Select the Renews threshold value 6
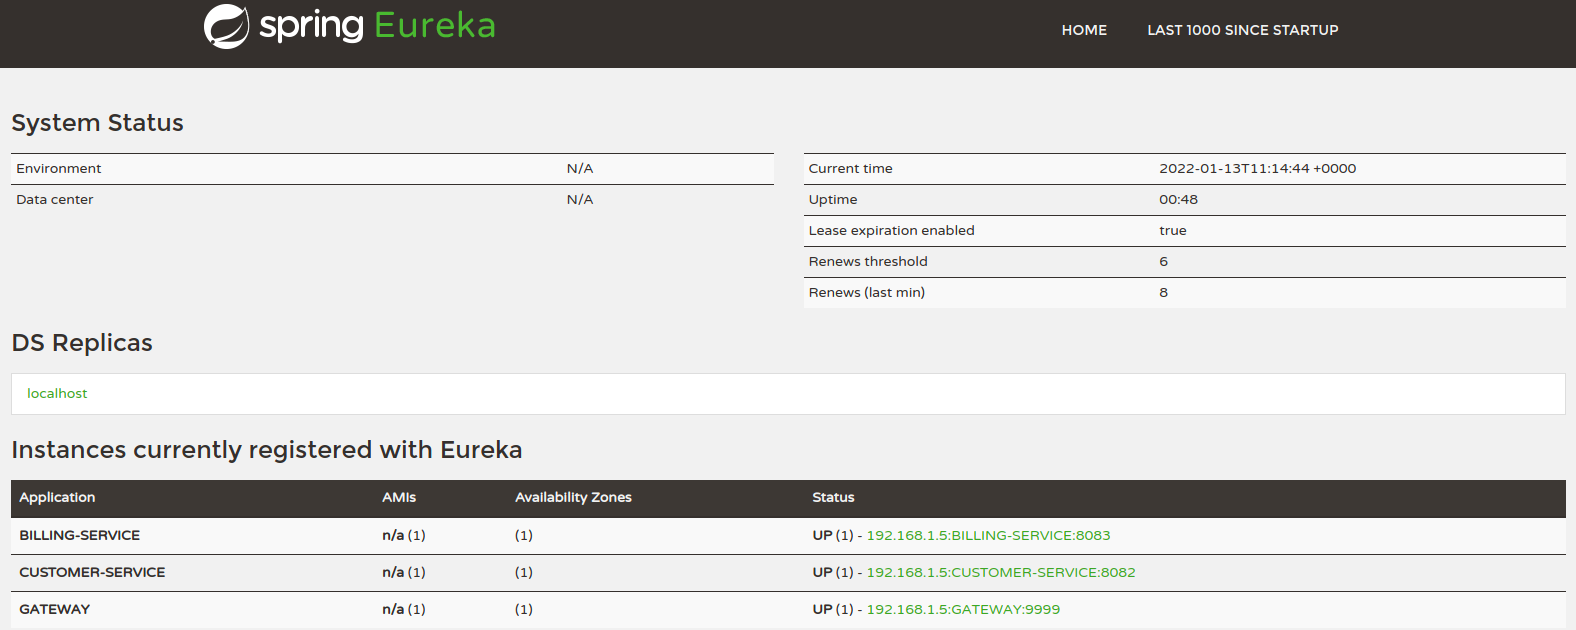This screenshot has width=1576, height=630. click(x=1164, y=262)
